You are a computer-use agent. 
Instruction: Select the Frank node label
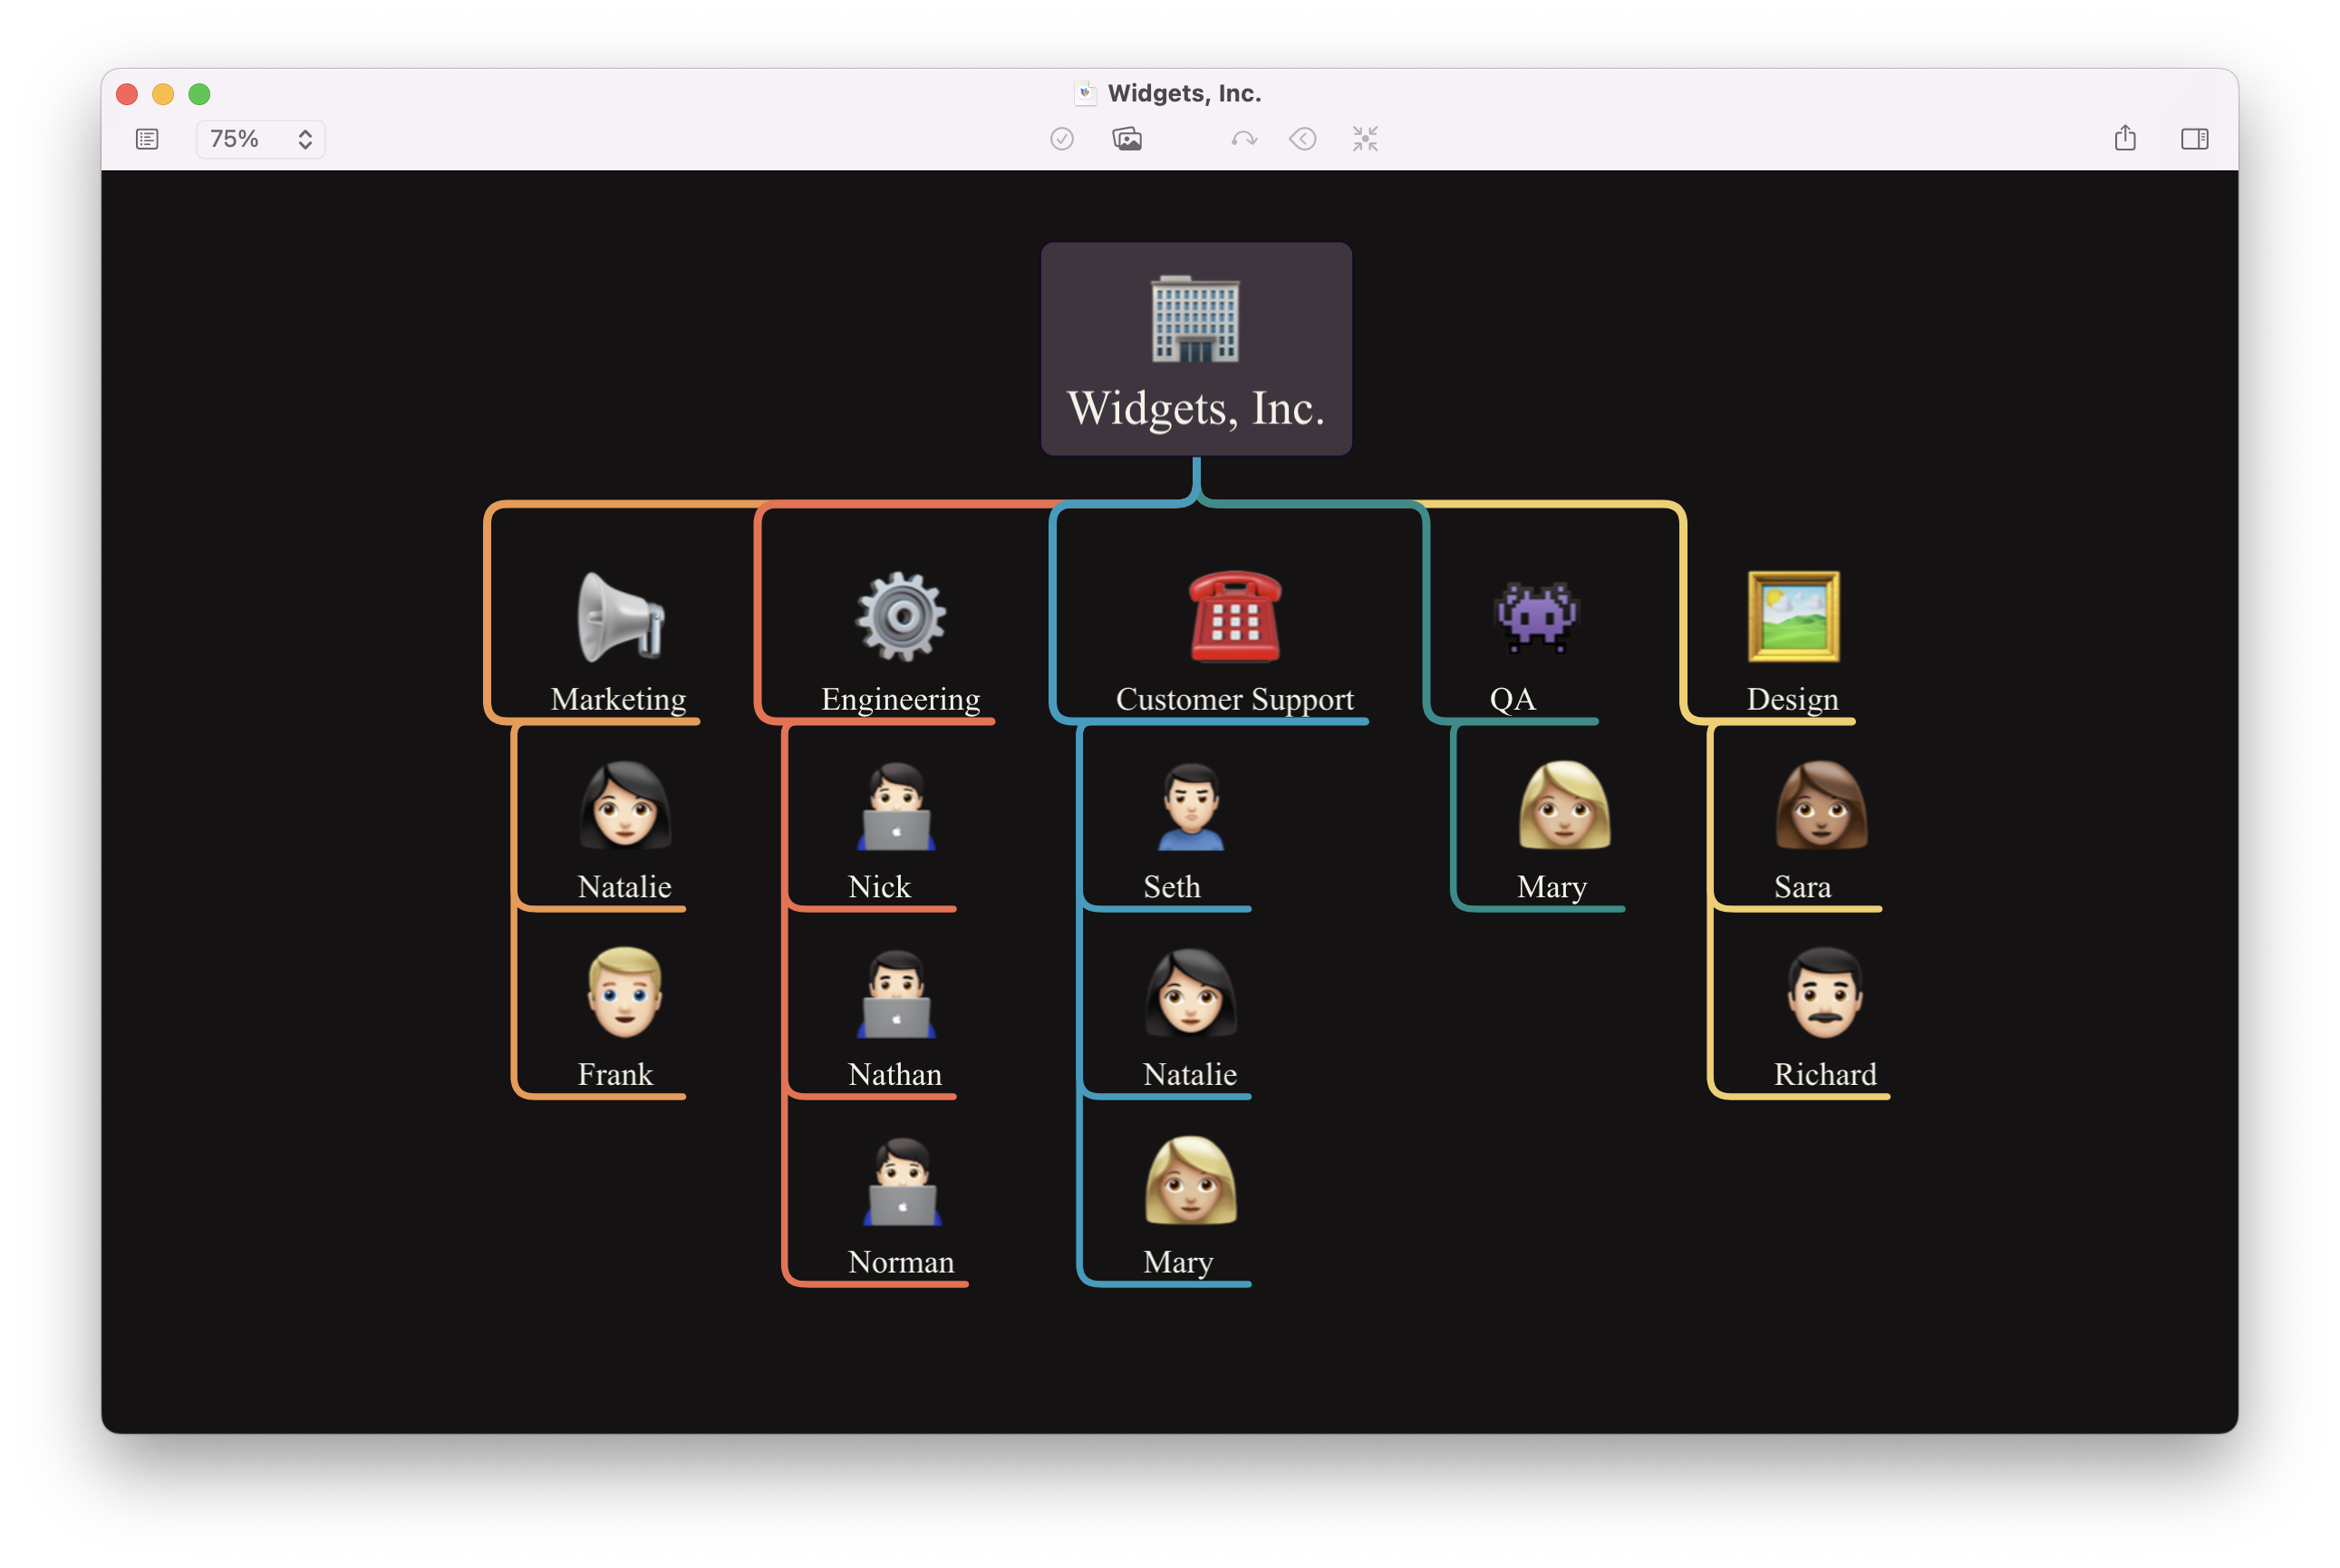pyautogui.click(x=615, y=1074)
